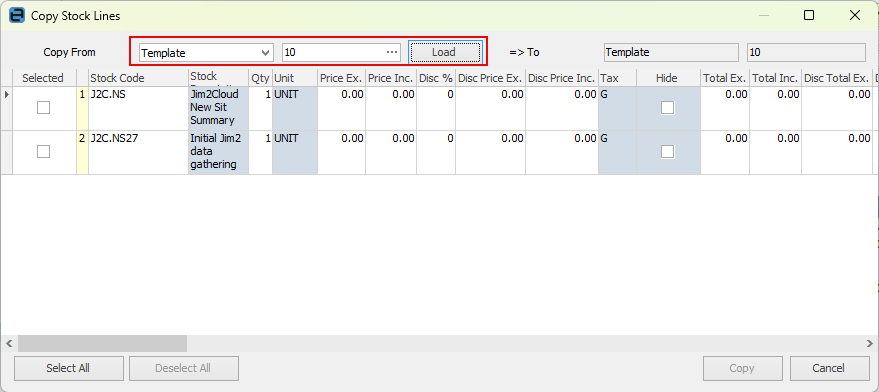Select the J2C.NS27 stock code cell

138,152
